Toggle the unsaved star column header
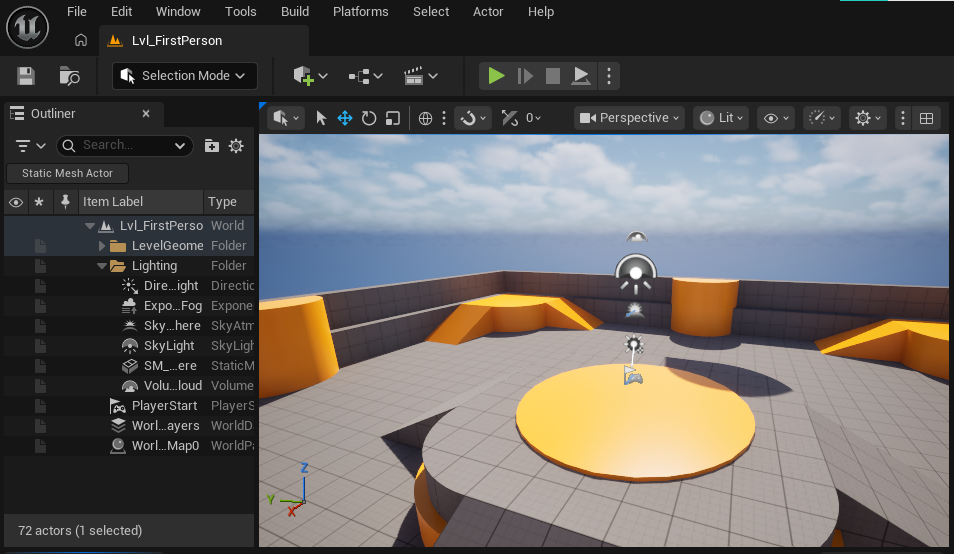The height and width of the screenshot is (554, 954). tap(40, 202)
